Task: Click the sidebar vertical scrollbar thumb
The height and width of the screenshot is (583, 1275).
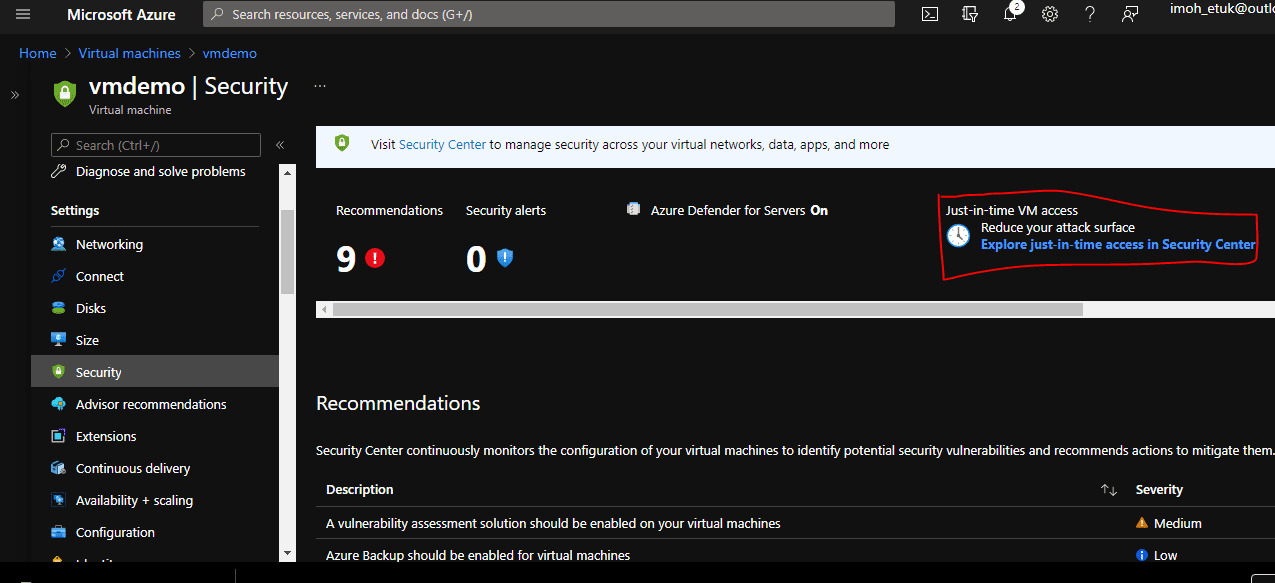Action: [x=288, y=252]
